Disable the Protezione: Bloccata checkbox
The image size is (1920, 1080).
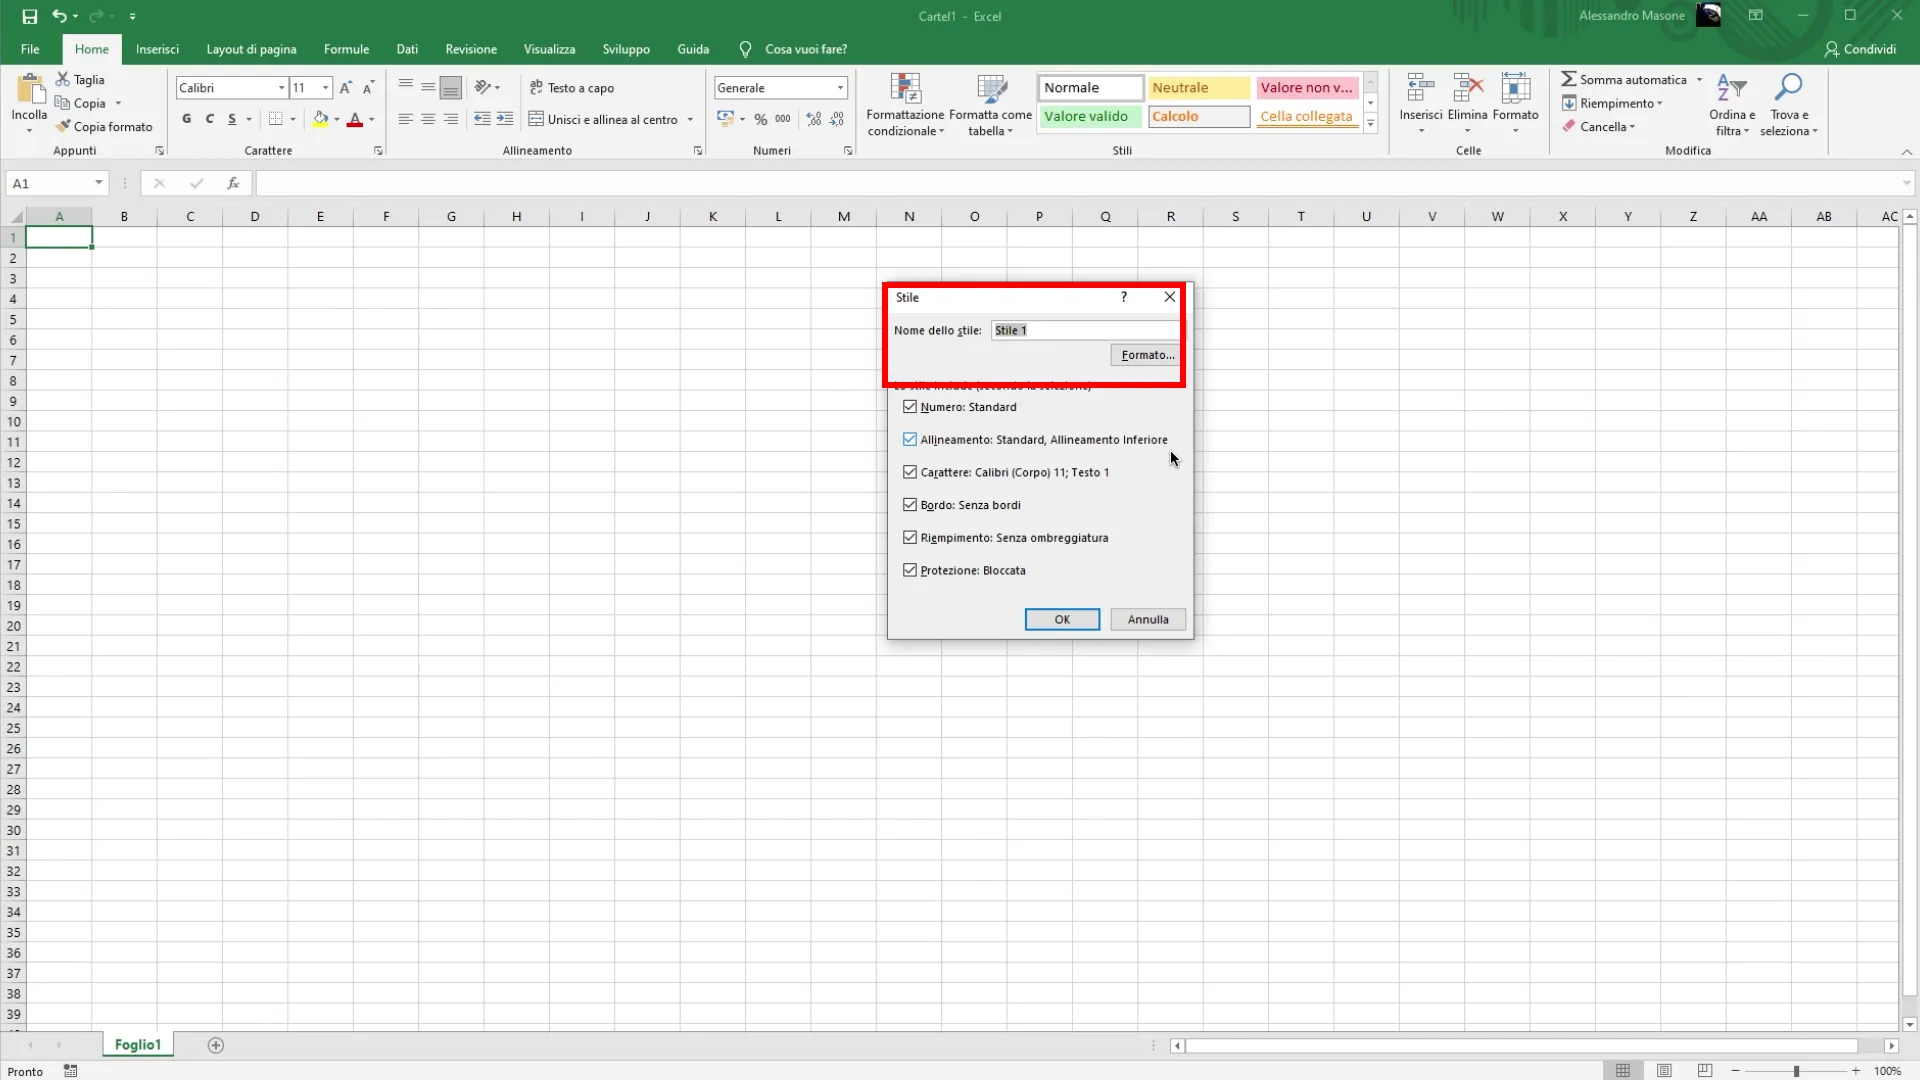coord(910,570)
